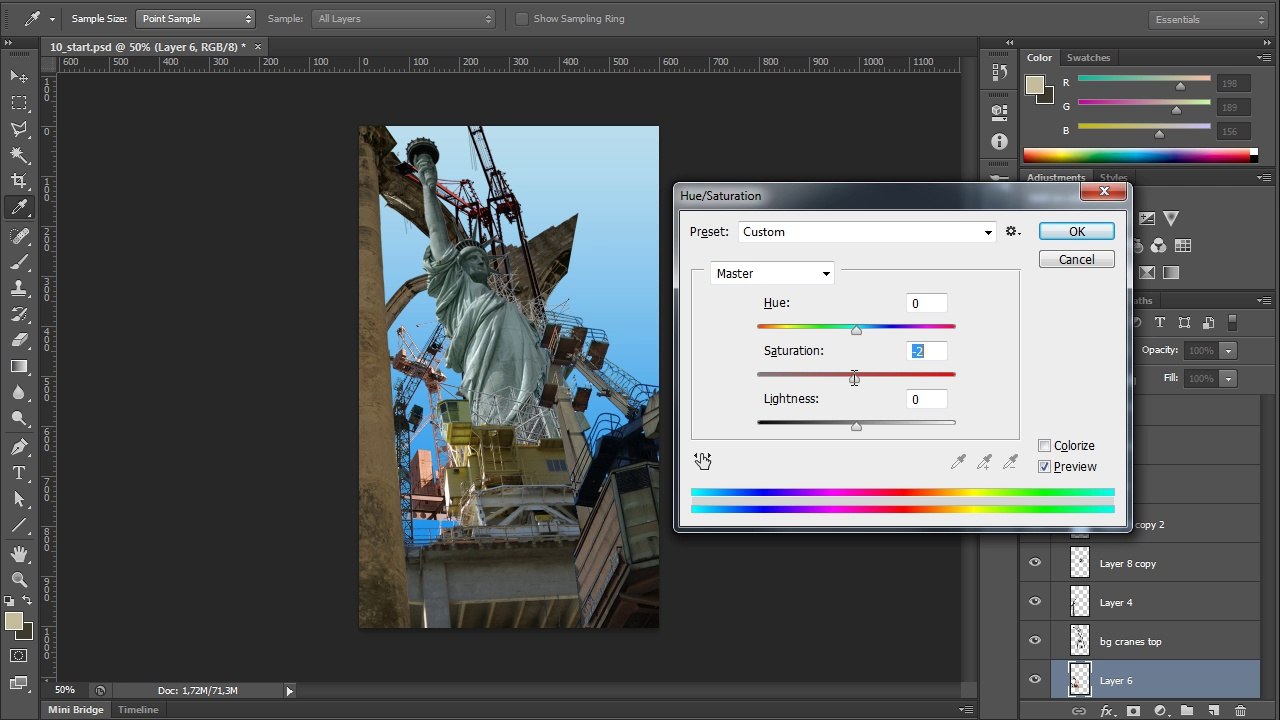Viewport: 1280px width, 720px height.
Task: Select the Lasso tool
Action: coord(19,129)
